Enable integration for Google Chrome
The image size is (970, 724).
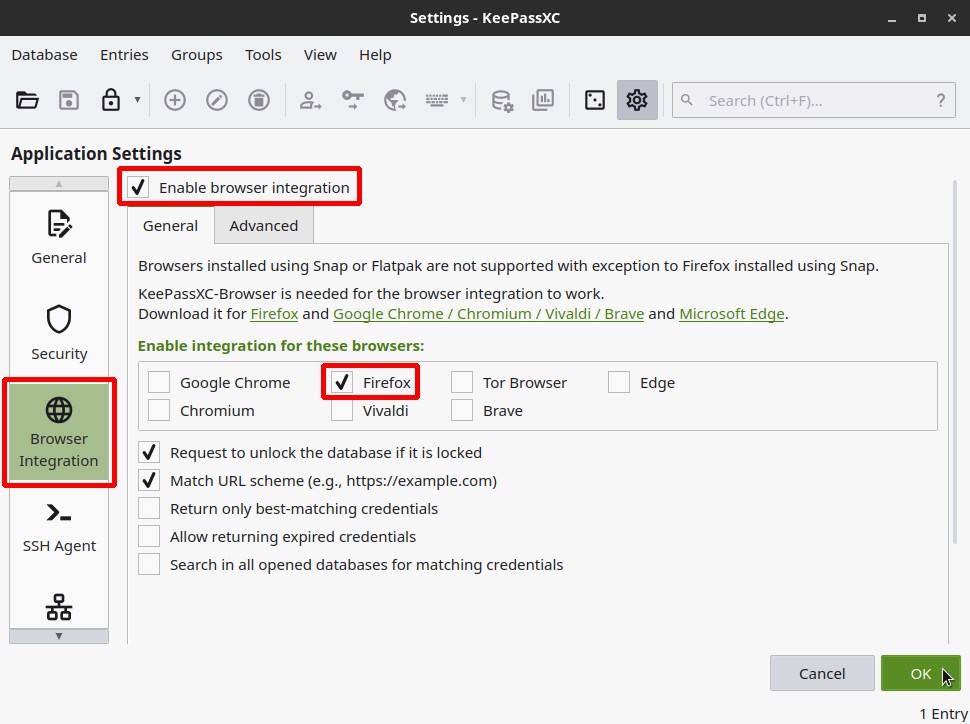click(159, 382)
